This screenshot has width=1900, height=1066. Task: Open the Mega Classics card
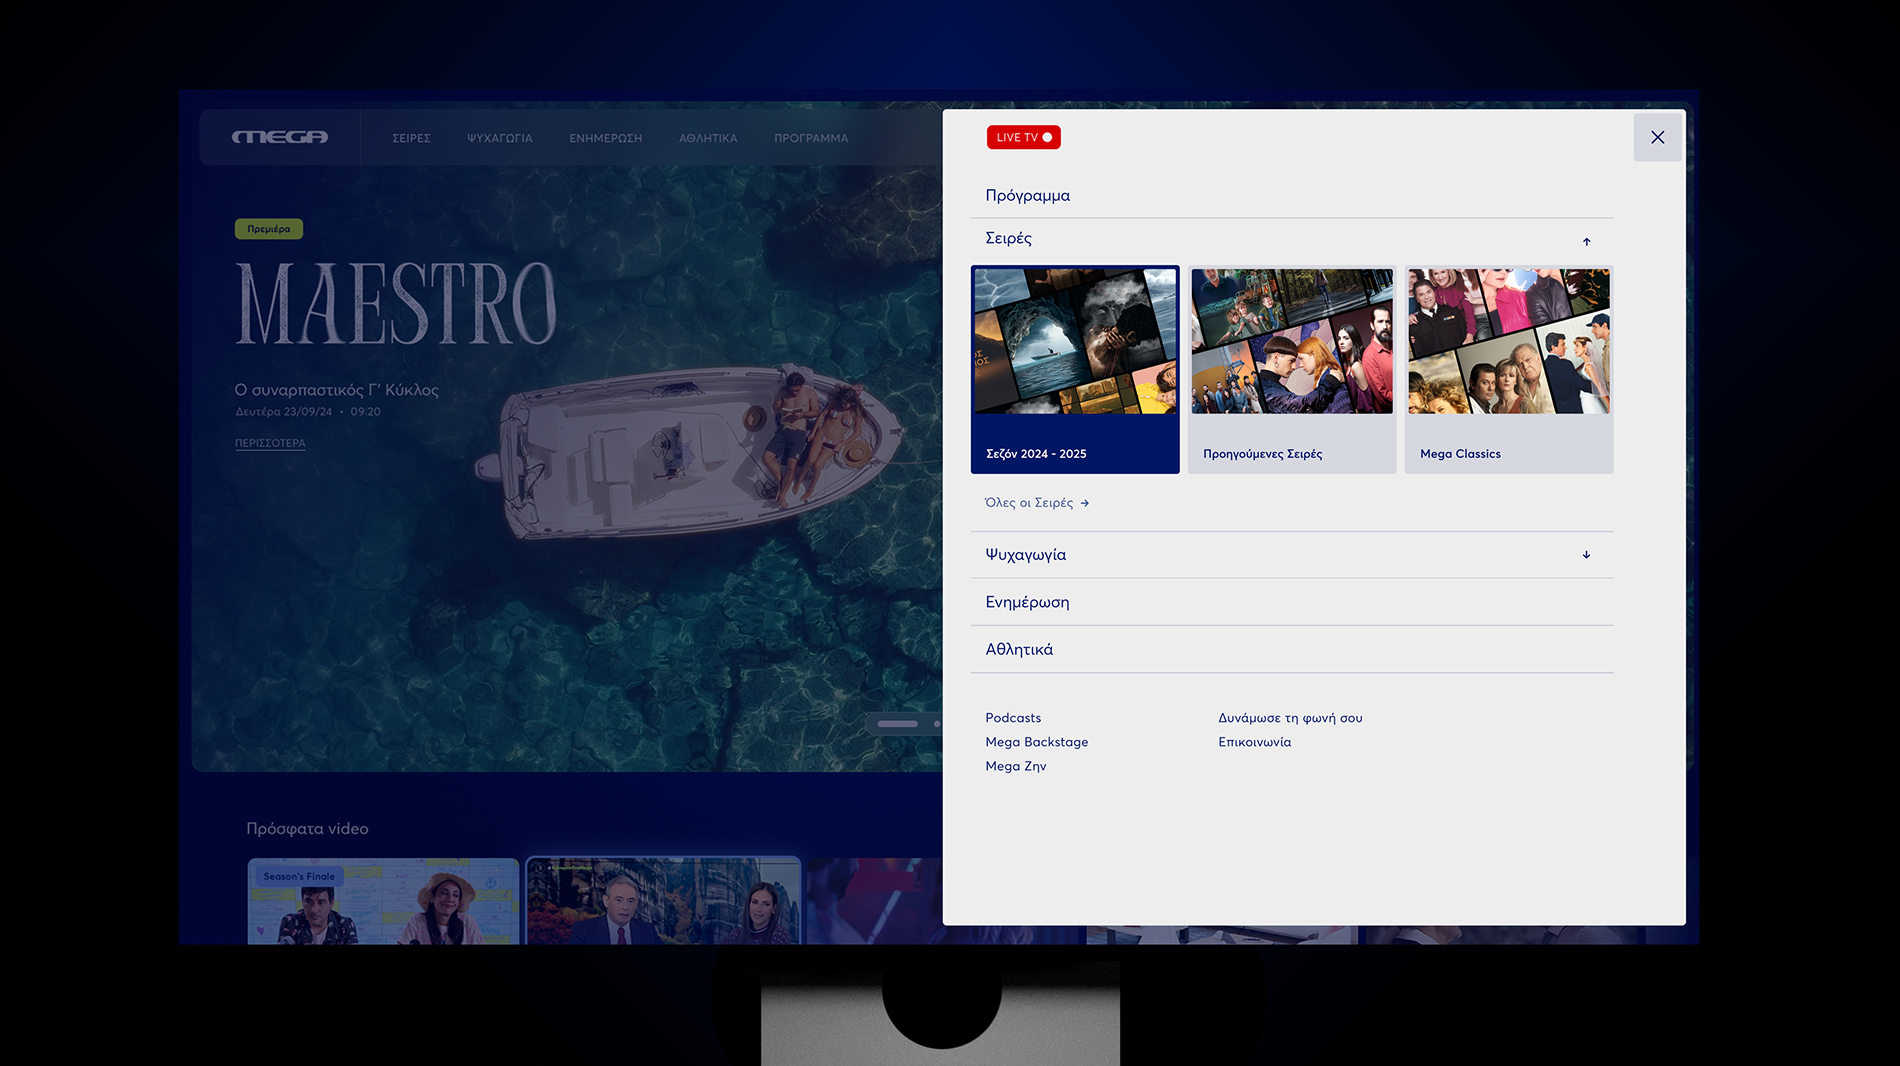[1509, 369]
